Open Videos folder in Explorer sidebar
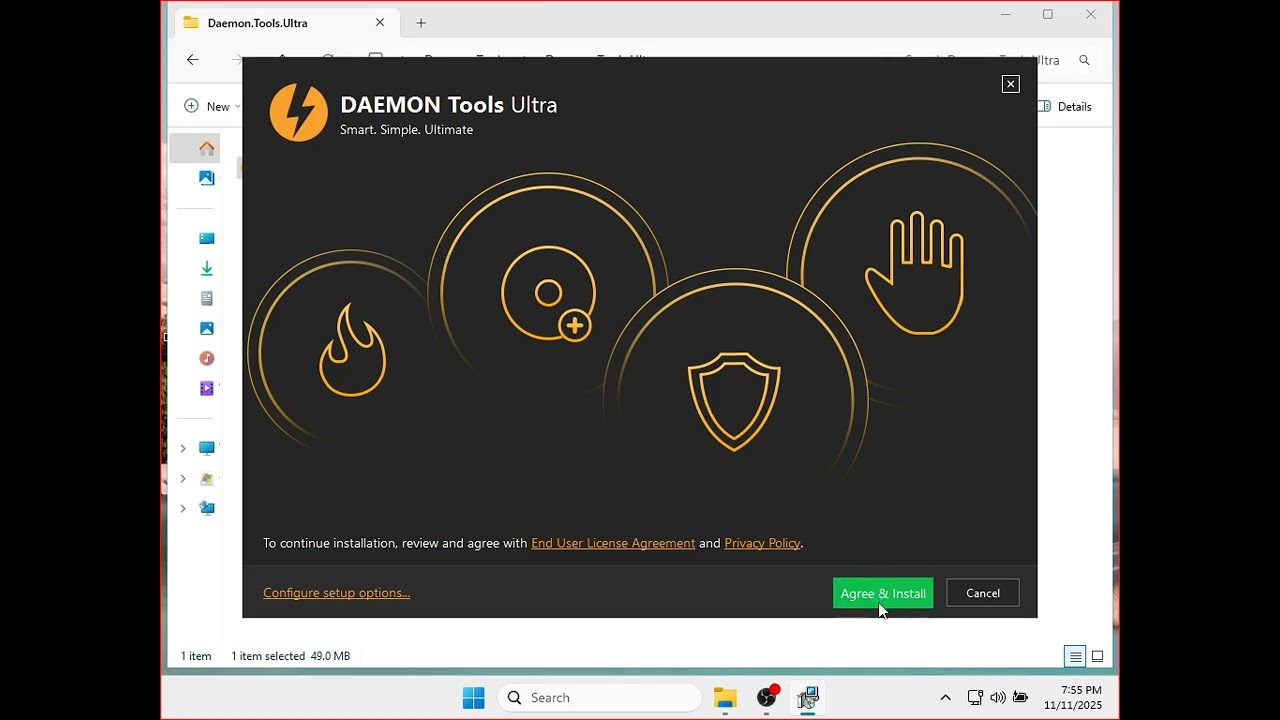The height and width of the screenshot is (720, 1280). click(207, 388)
